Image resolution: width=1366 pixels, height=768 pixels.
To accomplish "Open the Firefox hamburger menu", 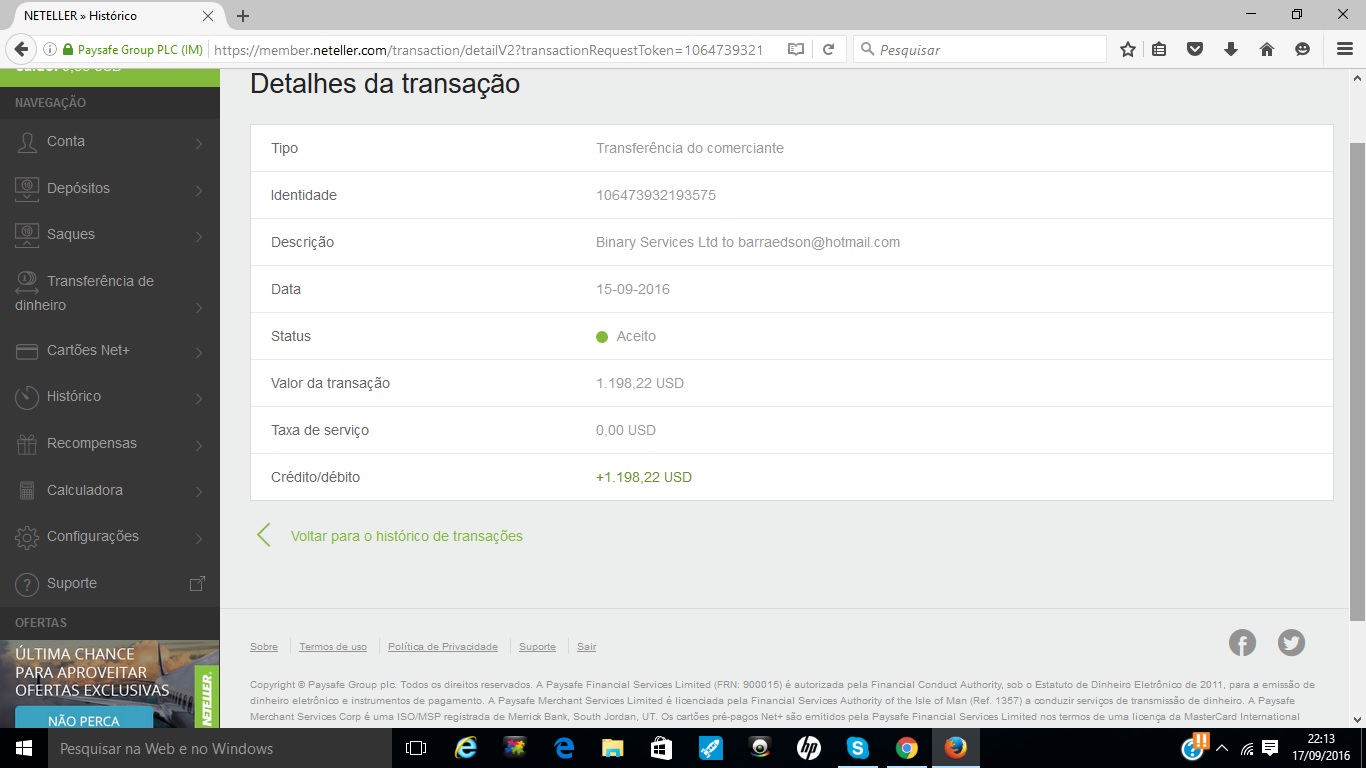I will tap(1345, 49).
